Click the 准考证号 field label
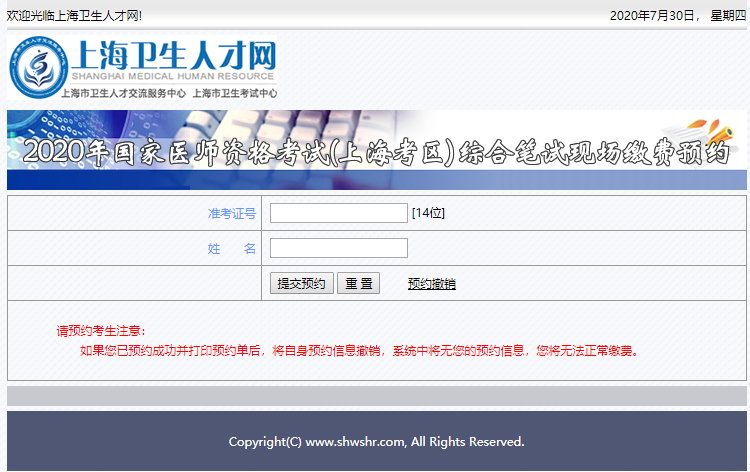 (231, 213)
